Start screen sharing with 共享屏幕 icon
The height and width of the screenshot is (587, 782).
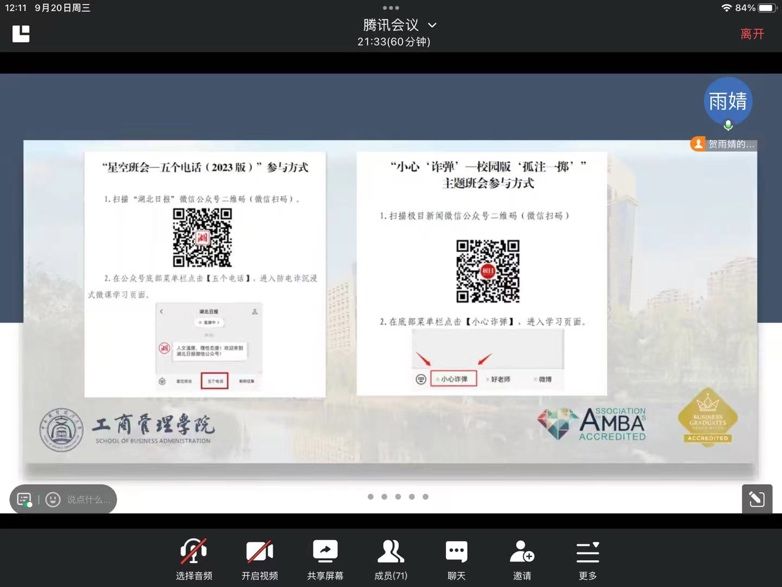[325, 552]
